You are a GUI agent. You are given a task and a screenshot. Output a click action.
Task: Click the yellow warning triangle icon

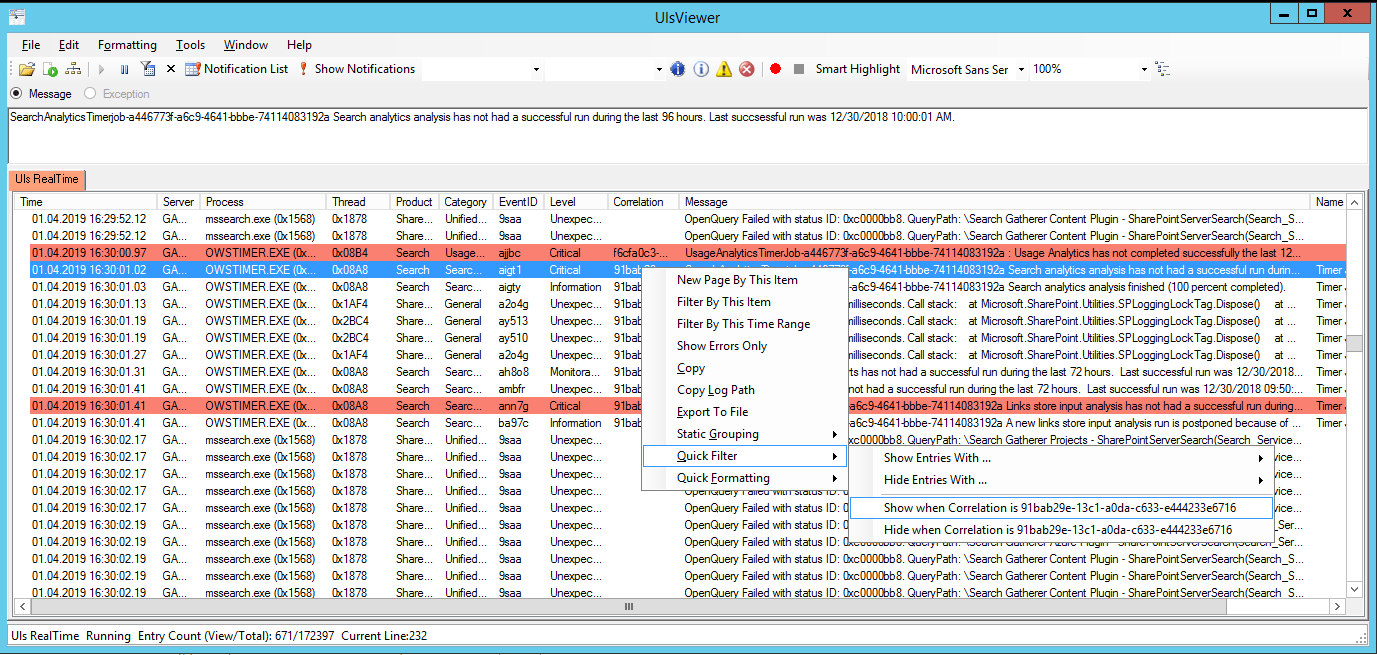pyautogui.click(x=724, y=68)
